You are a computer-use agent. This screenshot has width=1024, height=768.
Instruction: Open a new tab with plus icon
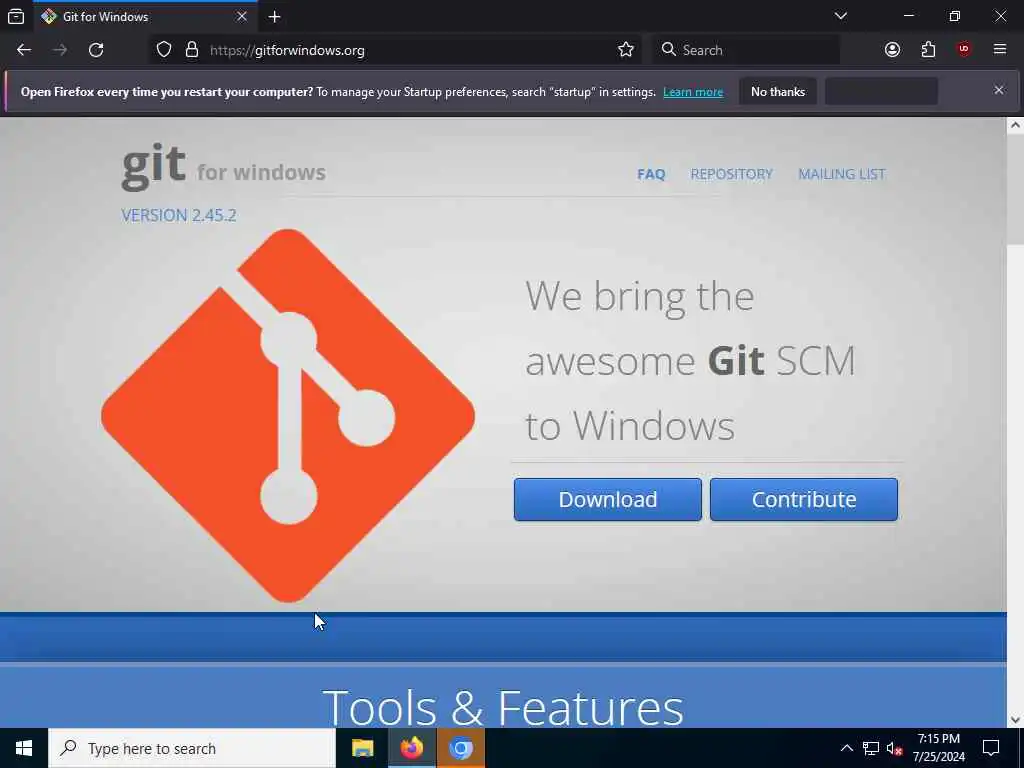(x=274, y=17)
